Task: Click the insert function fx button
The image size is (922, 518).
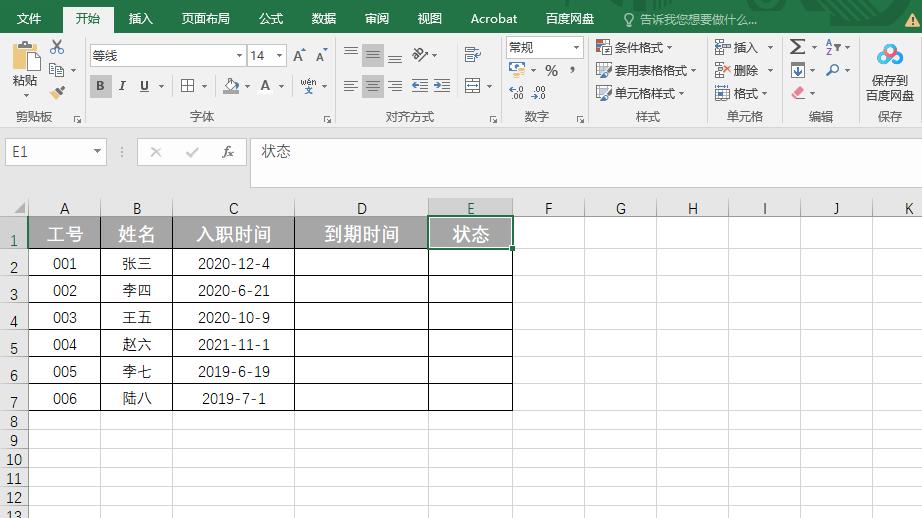Action: coord(228,152)
